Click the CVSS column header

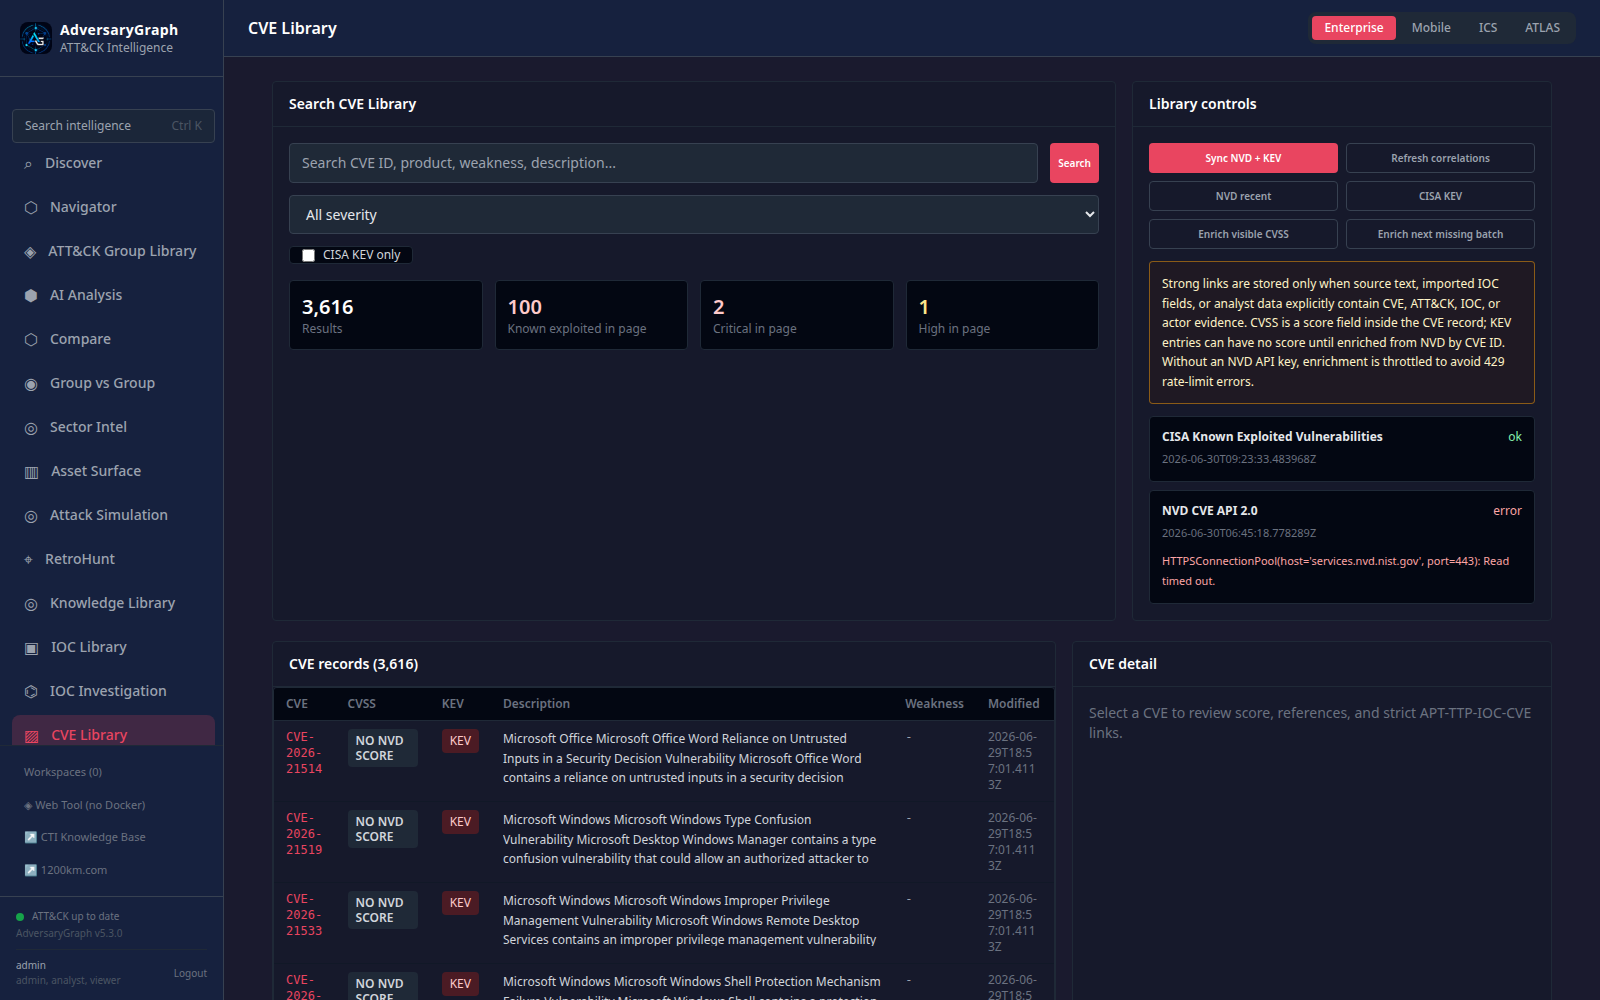point(362,704)
